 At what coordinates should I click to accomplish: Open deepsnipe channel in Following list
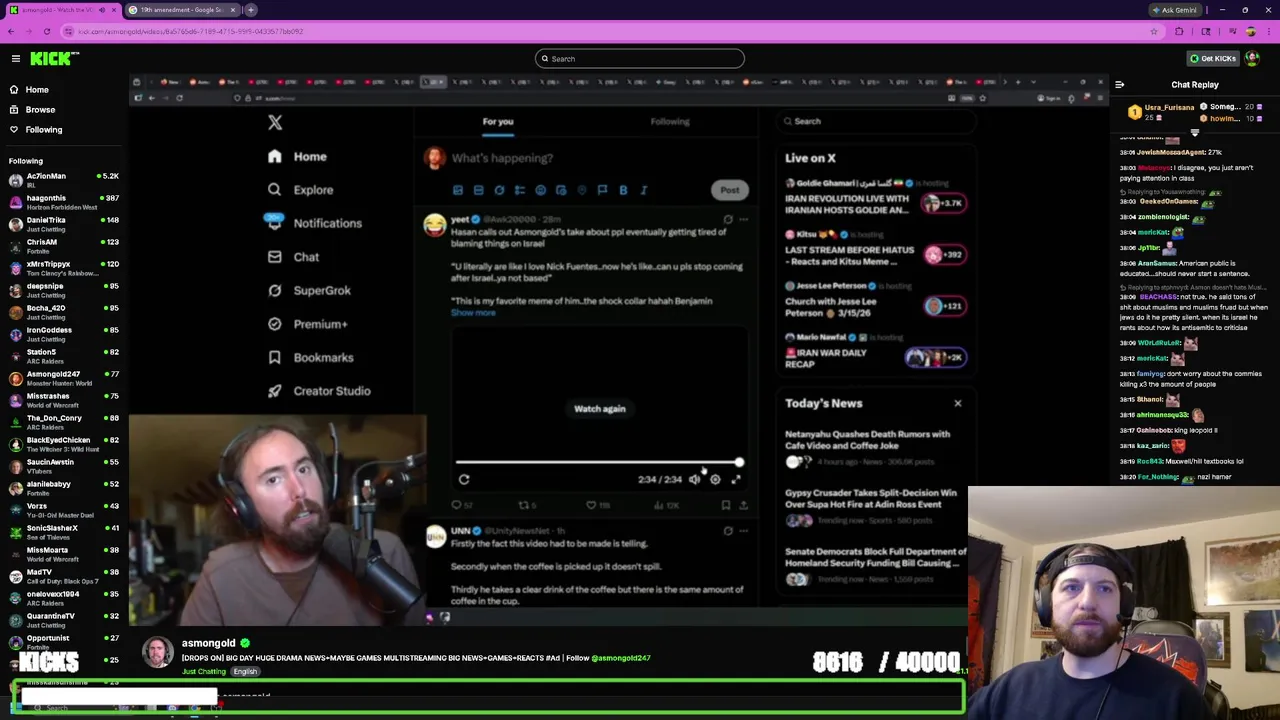(x=62, y=290)
